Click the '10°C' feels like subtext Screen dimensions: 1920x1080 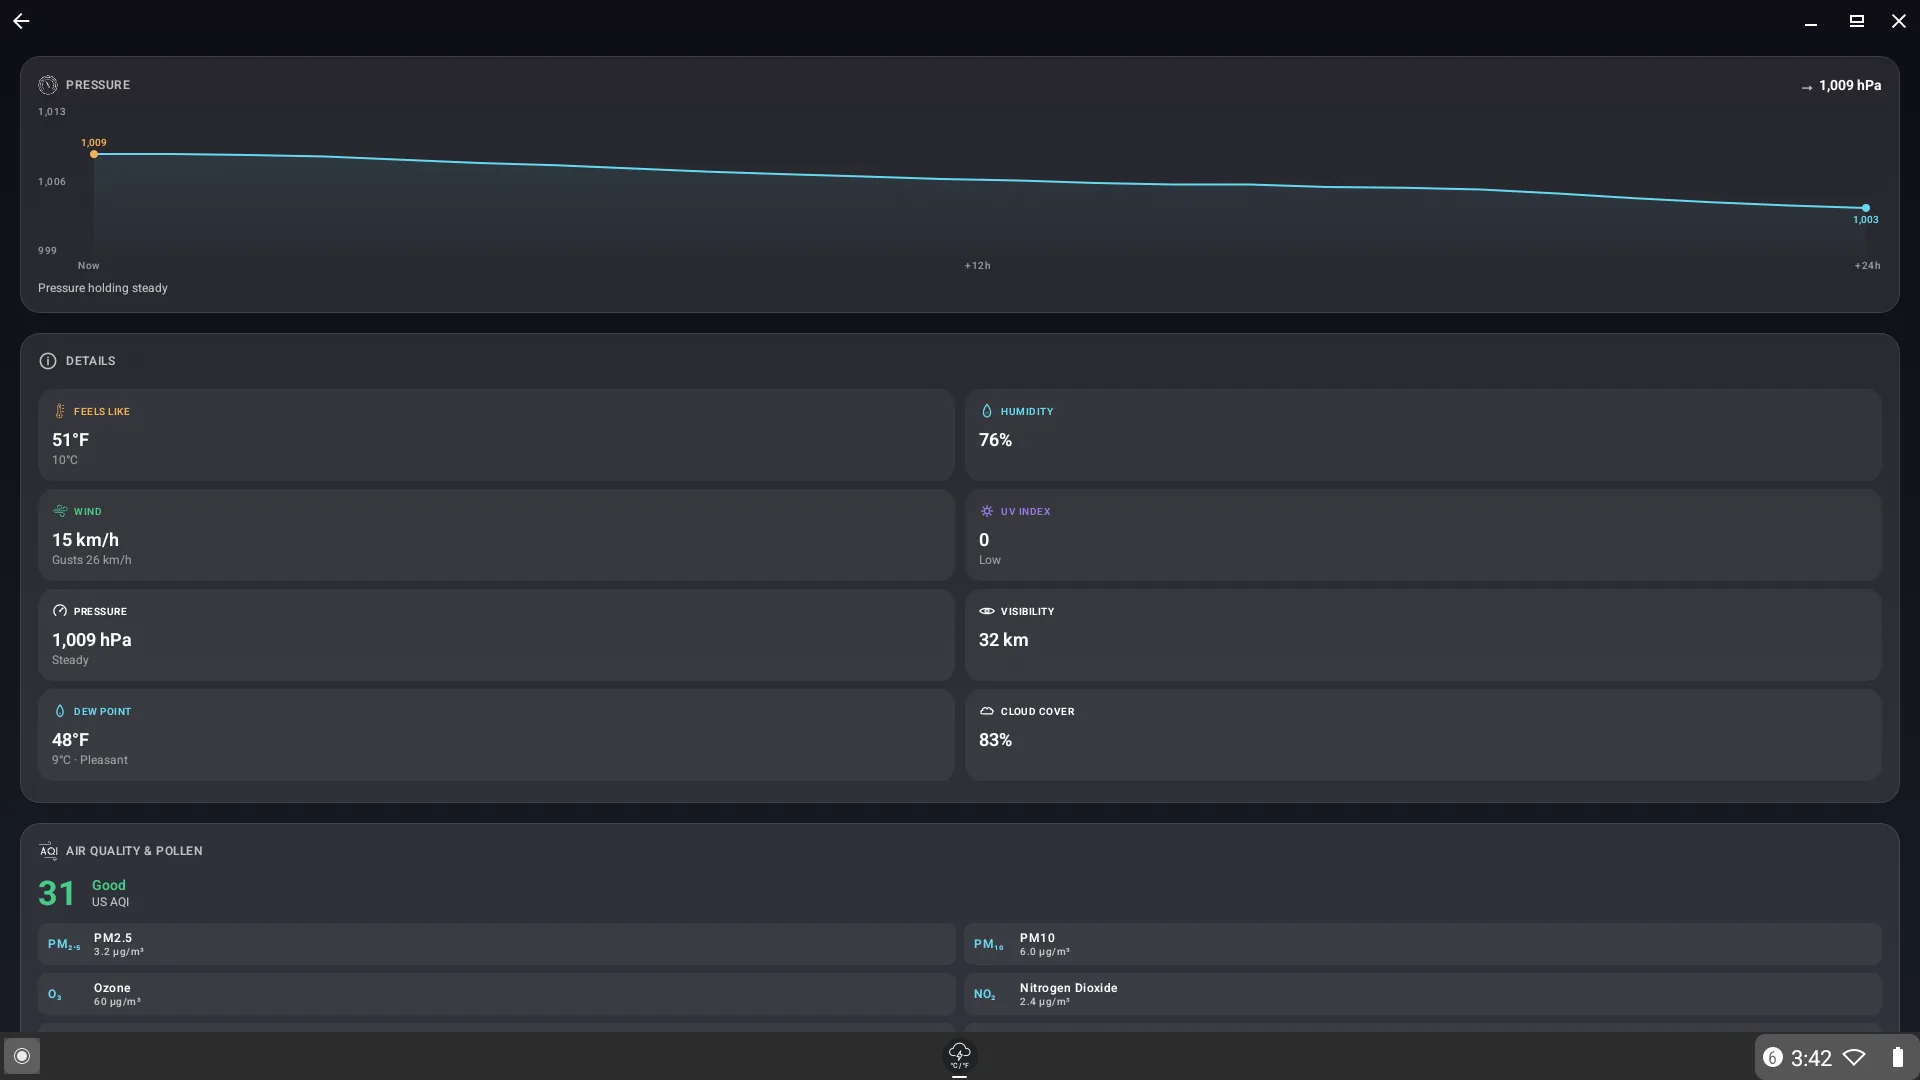(65, 460)
